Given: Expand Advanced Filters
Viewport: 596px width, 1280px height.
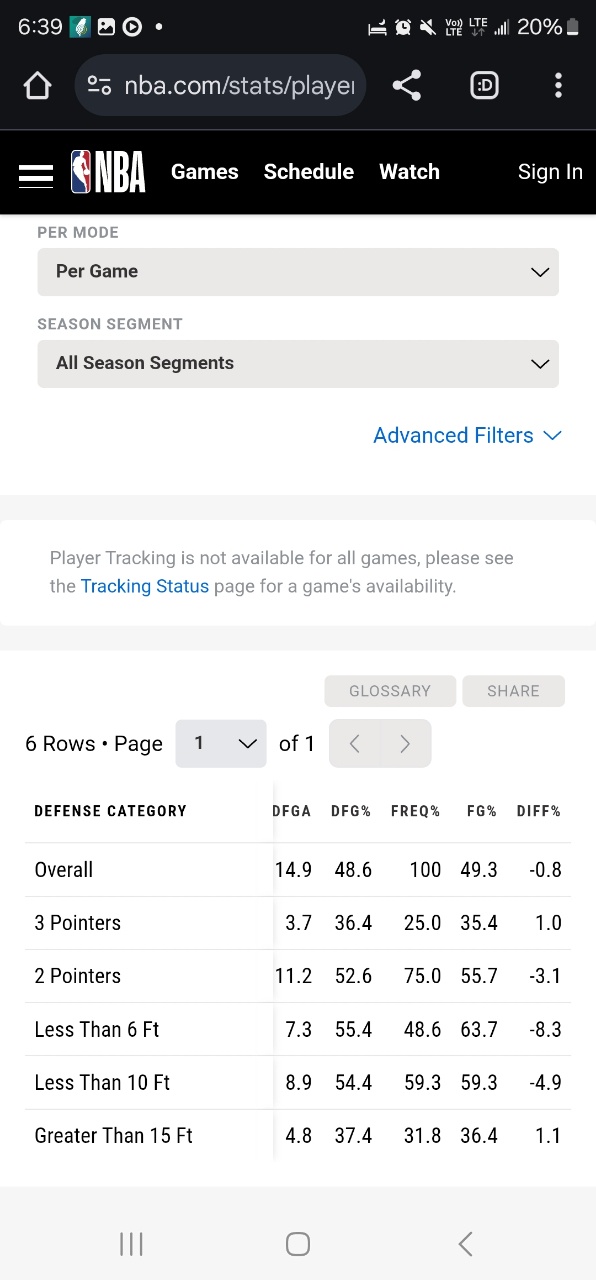Looking at the screenshot, I should click(467, 435).
